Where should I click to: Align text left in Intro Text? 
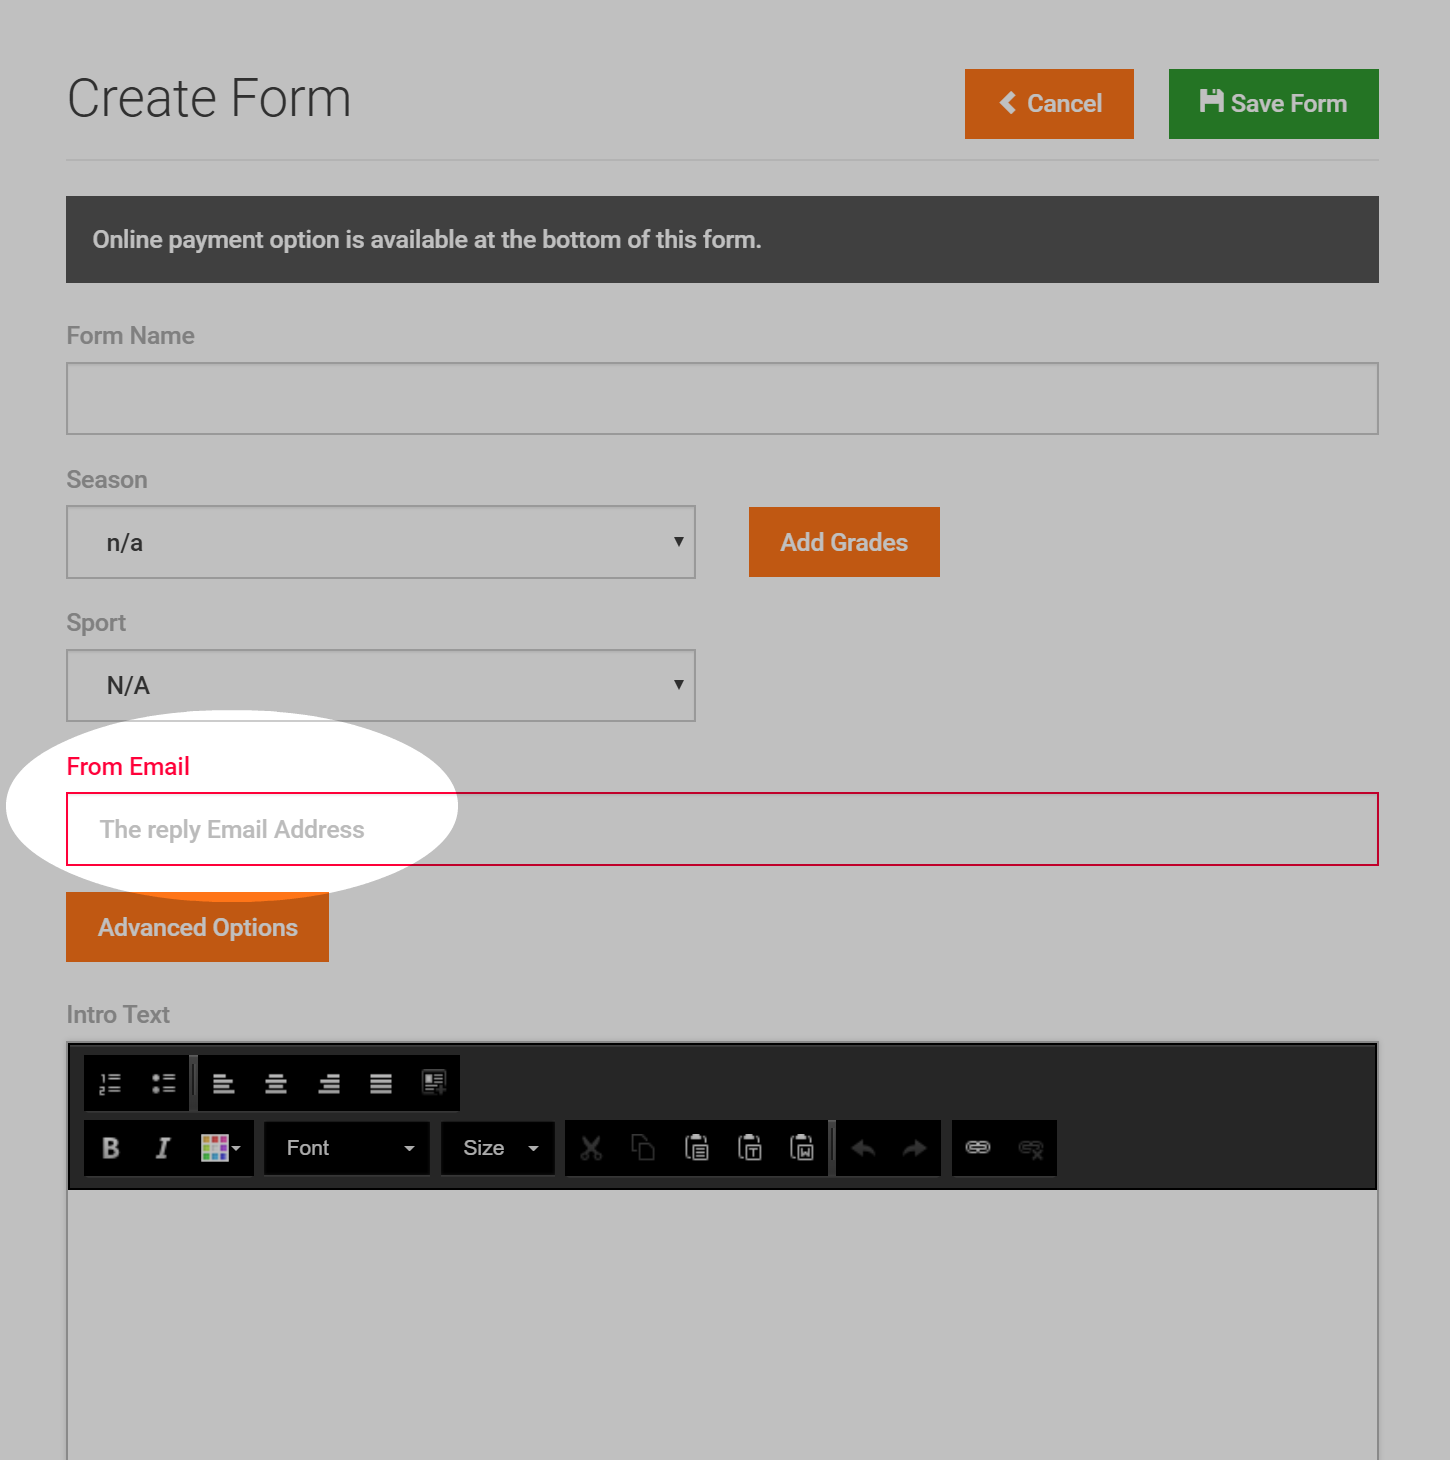(224, 1083)
